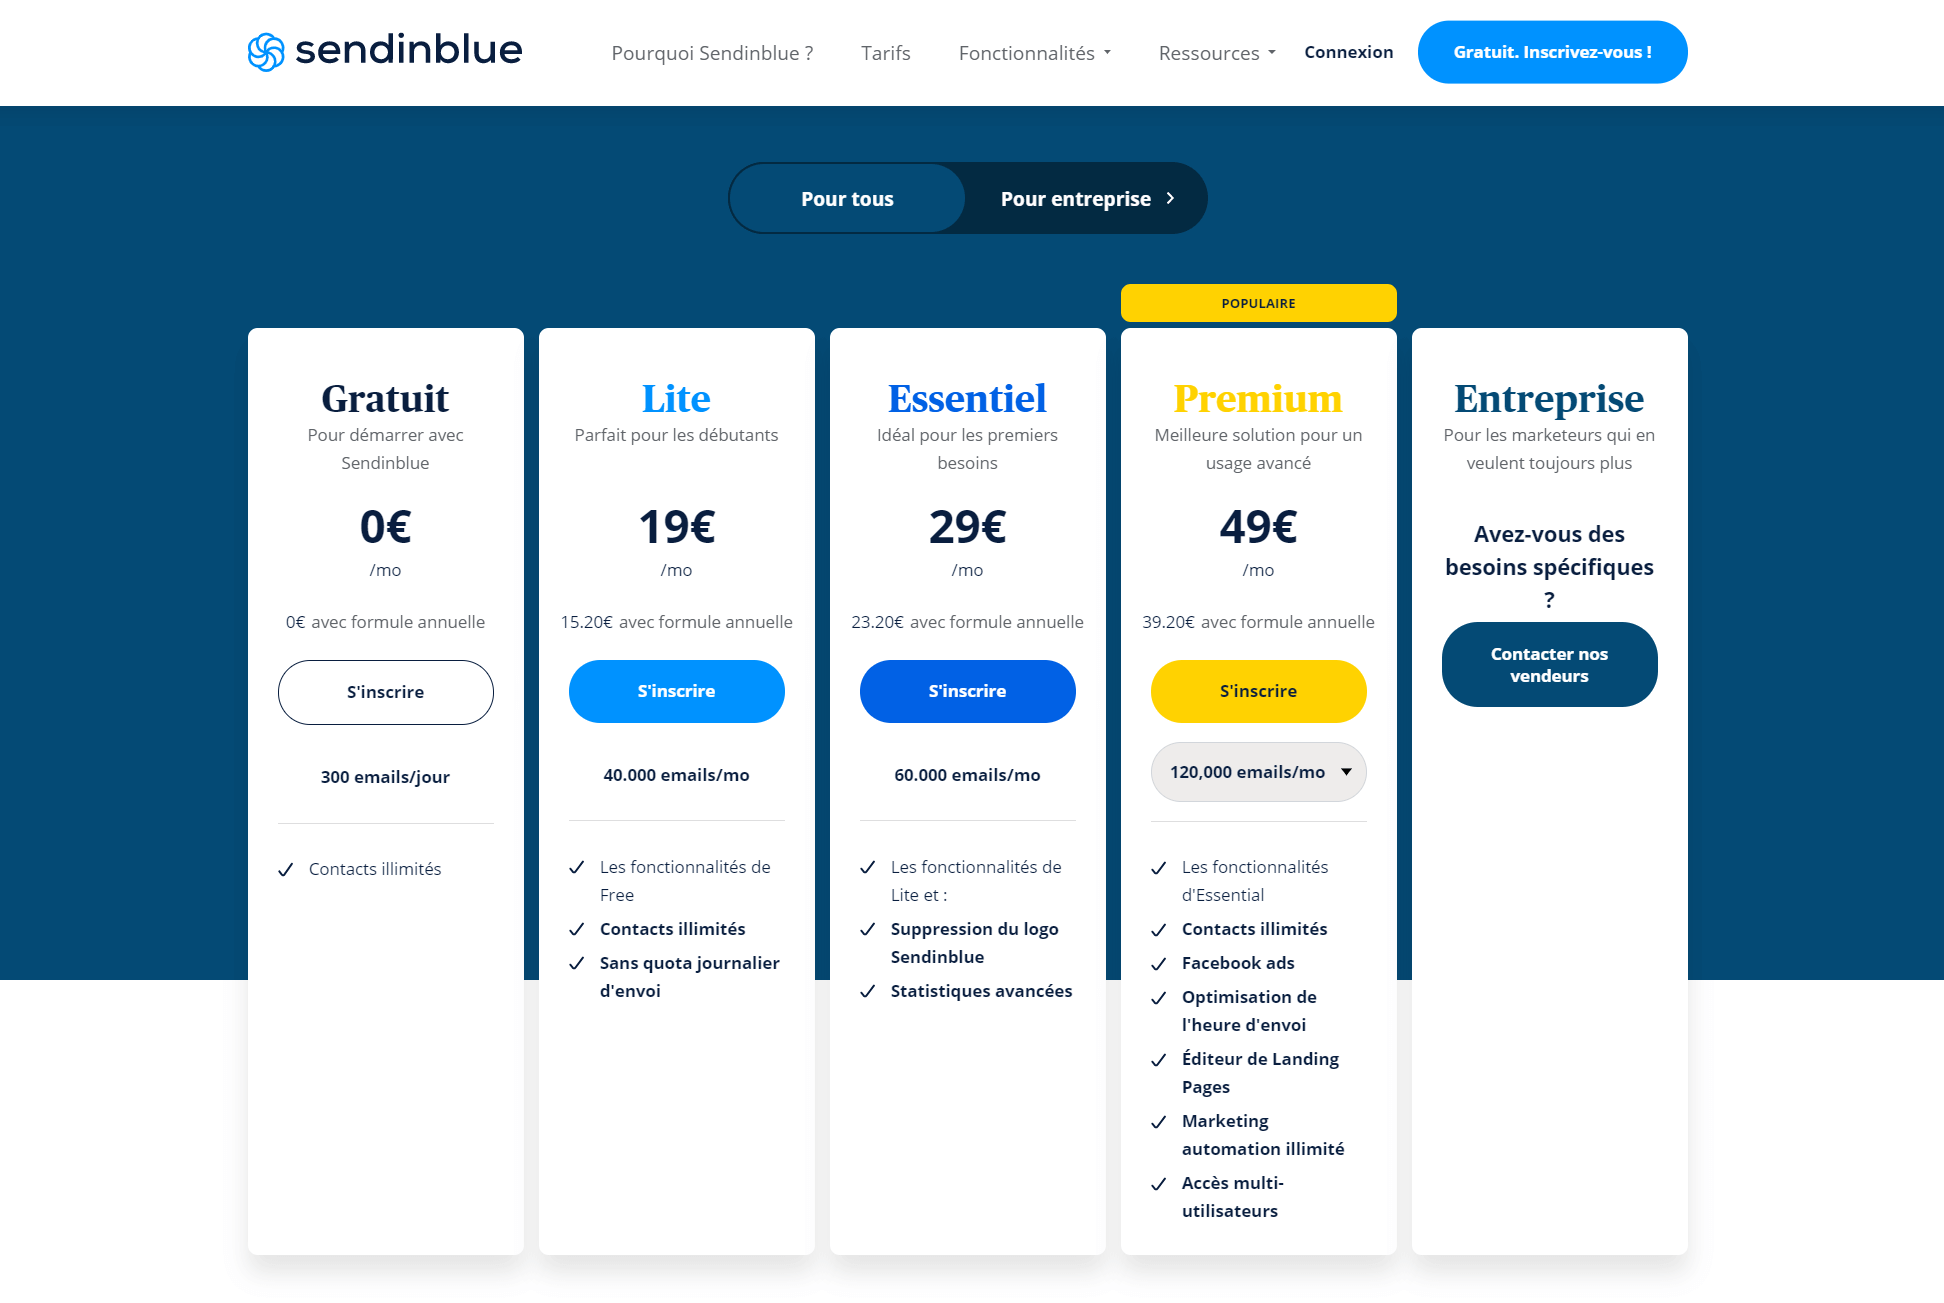Click checkmark beside Suppression du logo Sendinblue
Screen dimensions: 1944x1303
tap(868, 930)
